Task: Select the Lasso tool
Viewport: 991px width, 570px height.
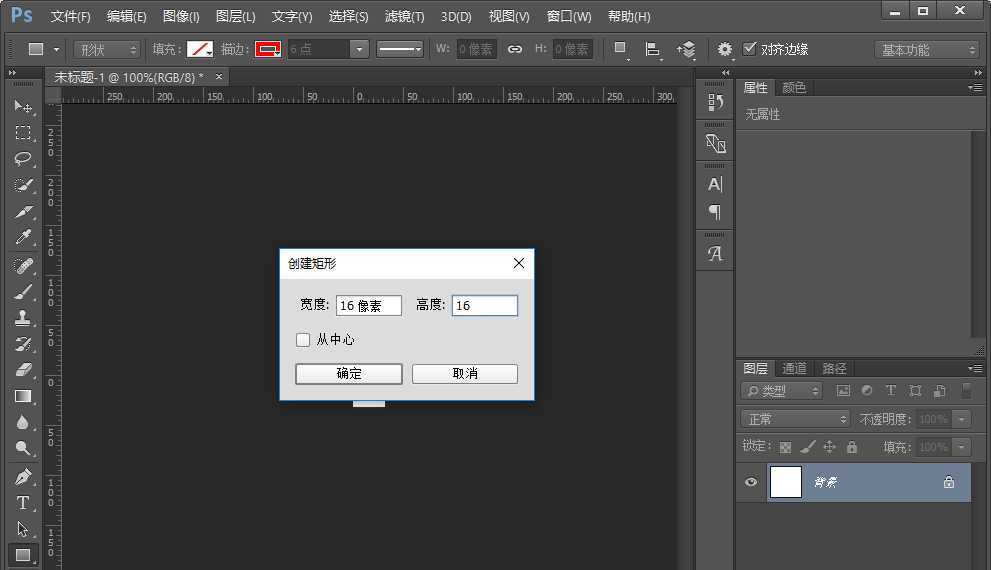Action: click(23, 159)
